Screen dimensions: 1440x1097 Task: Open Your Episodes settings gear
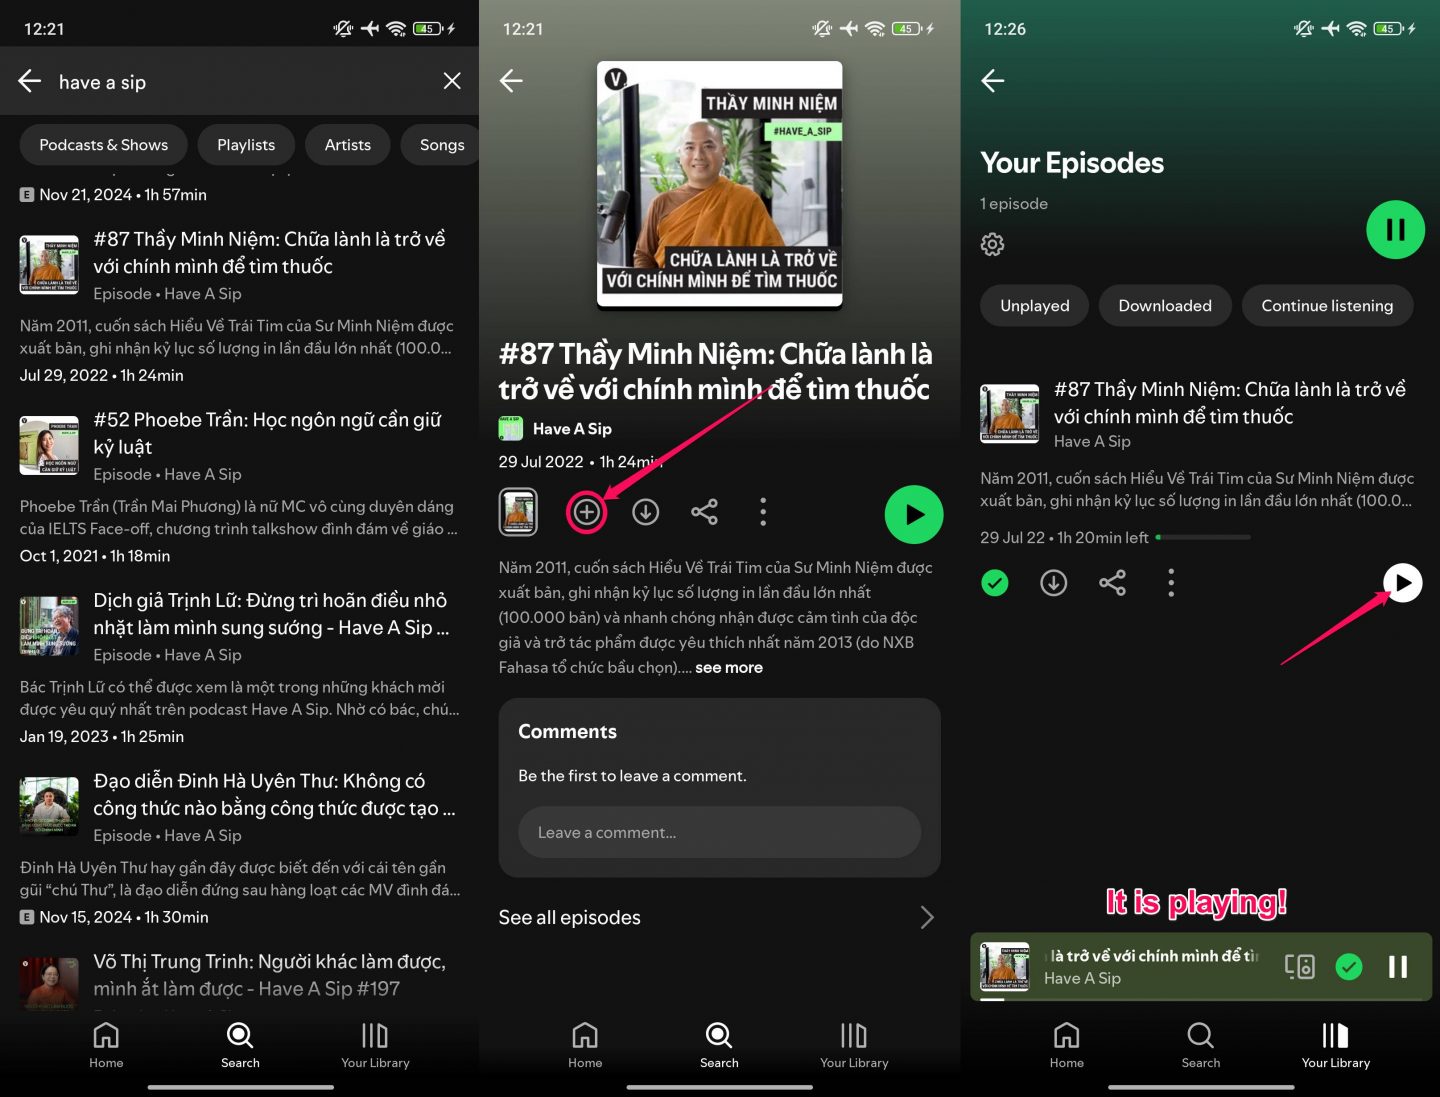(x=992, y=244)
